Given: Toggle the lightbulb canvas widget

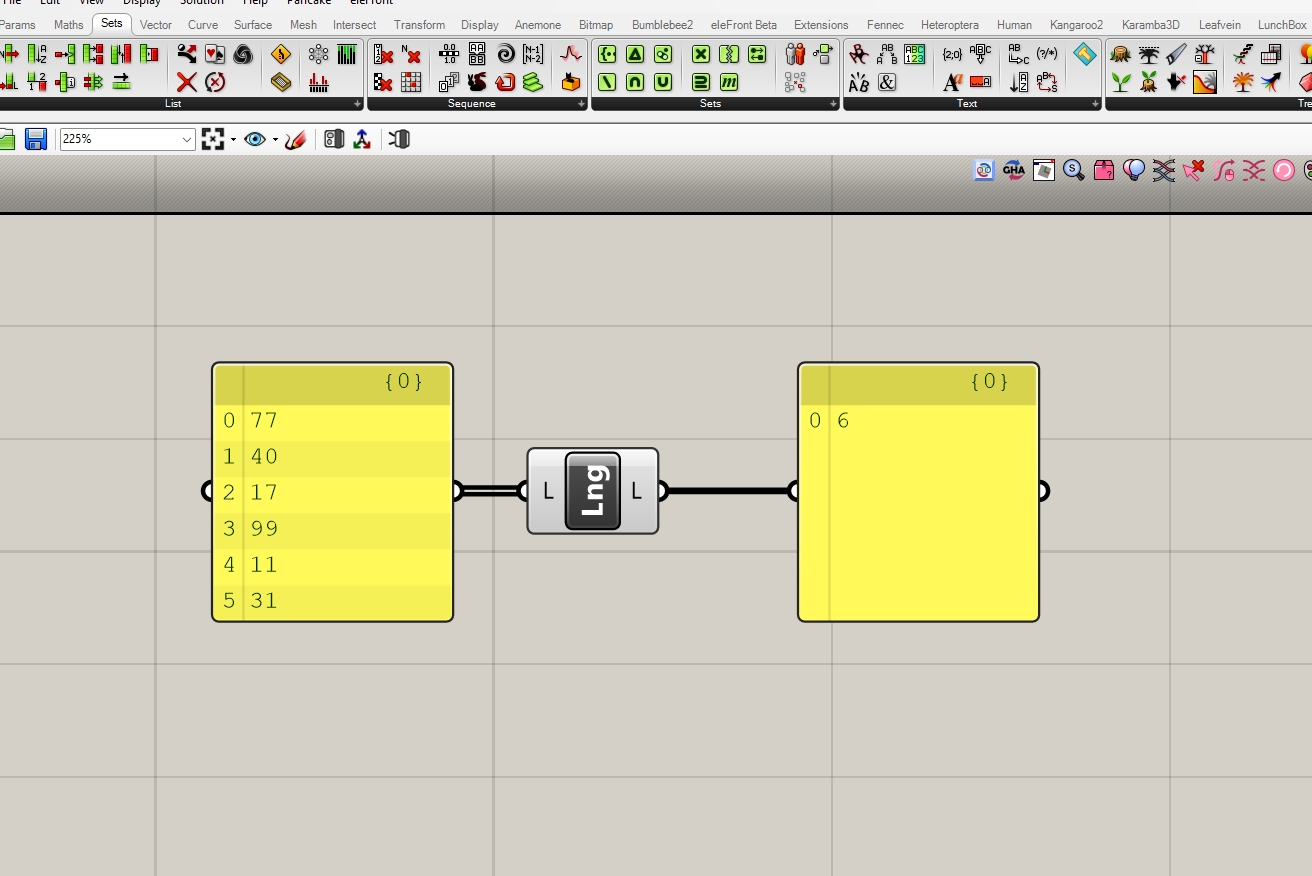Looking at the screenshot, I should [1133, 170].
